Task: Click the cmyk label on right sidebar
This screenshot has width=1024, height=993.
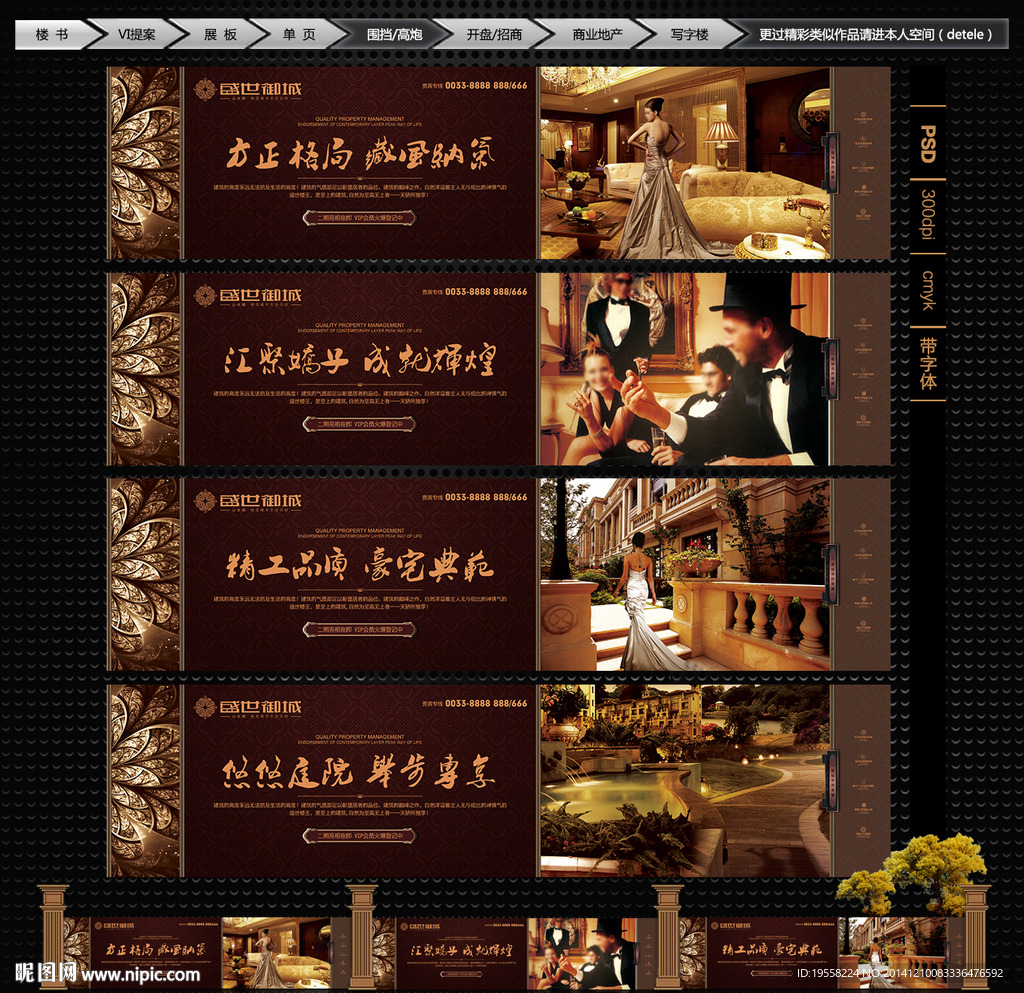Action: pos(928,290)
